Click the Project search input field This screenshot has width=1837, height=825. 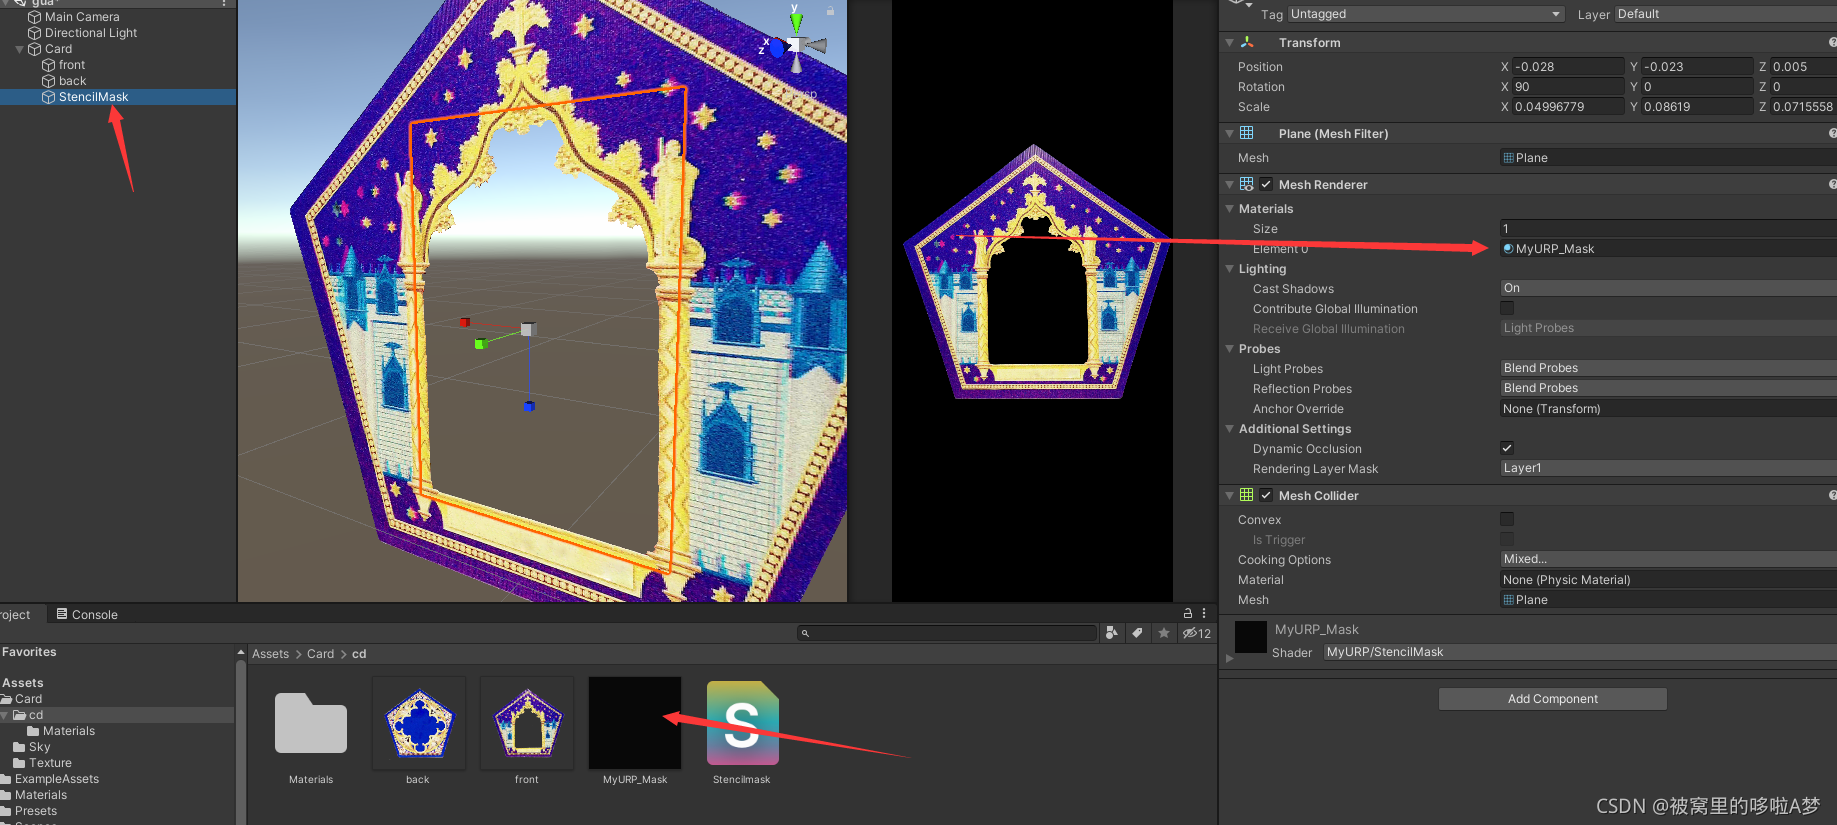pyautogui.click(x=948, y=633)
